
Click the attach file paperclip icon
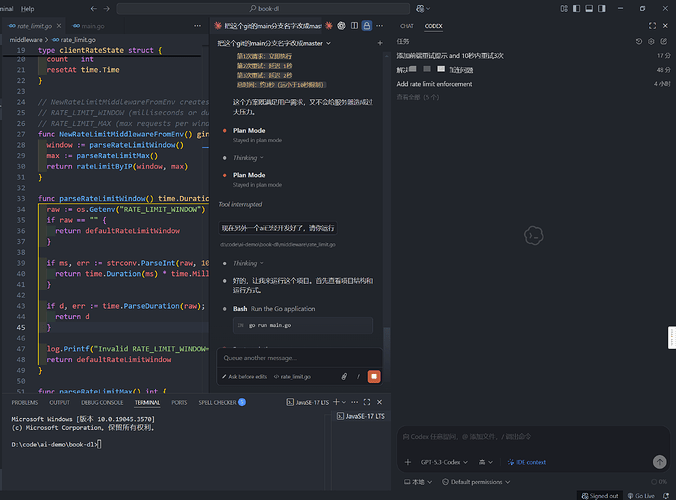pyautogui.click(x=344, y=377)
